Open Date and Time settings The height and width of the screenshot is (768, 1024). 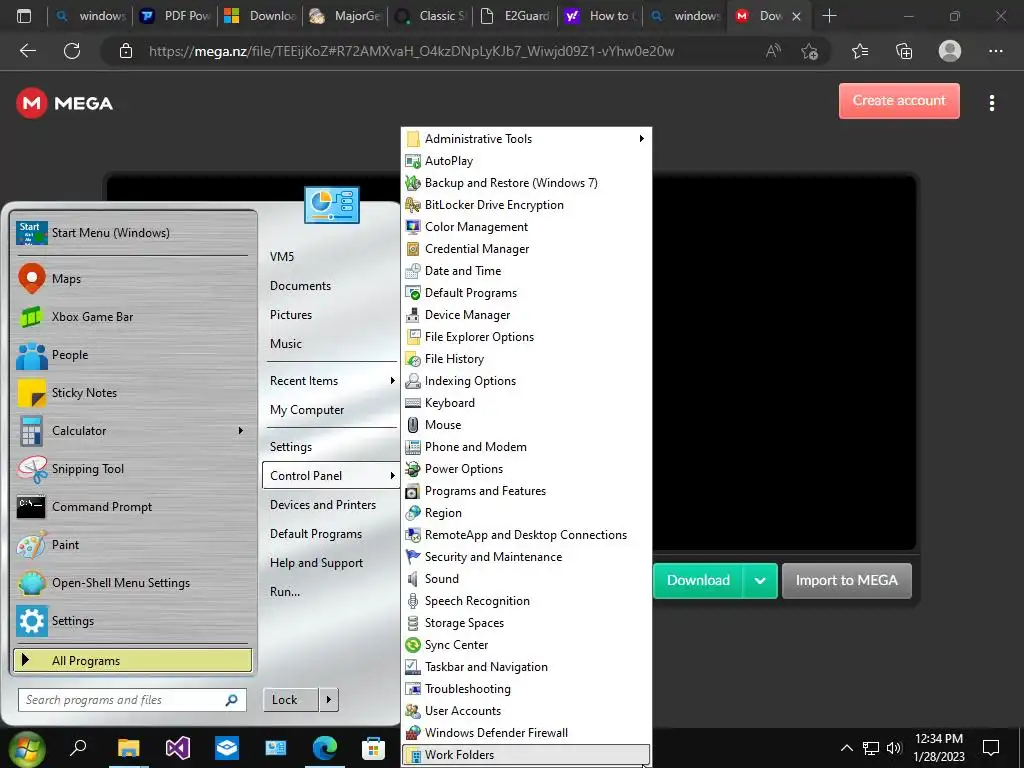[526, 271]
